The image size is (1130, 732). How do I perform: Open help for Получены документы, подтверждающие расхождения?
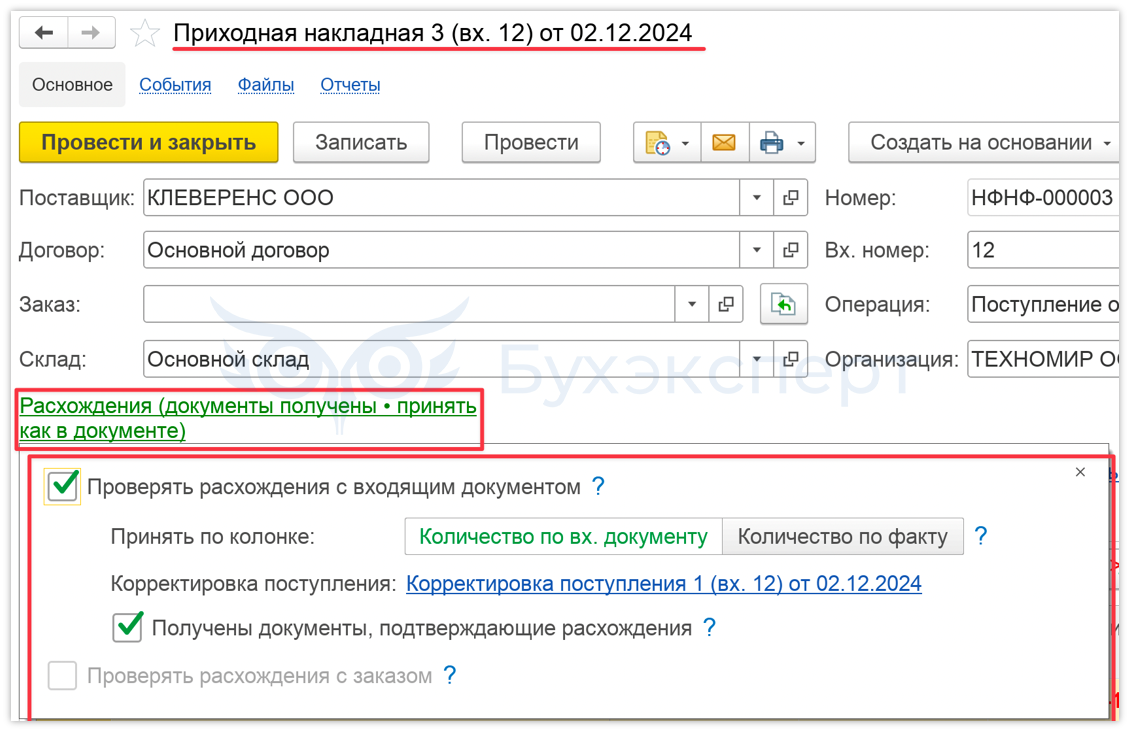(709, 628)
